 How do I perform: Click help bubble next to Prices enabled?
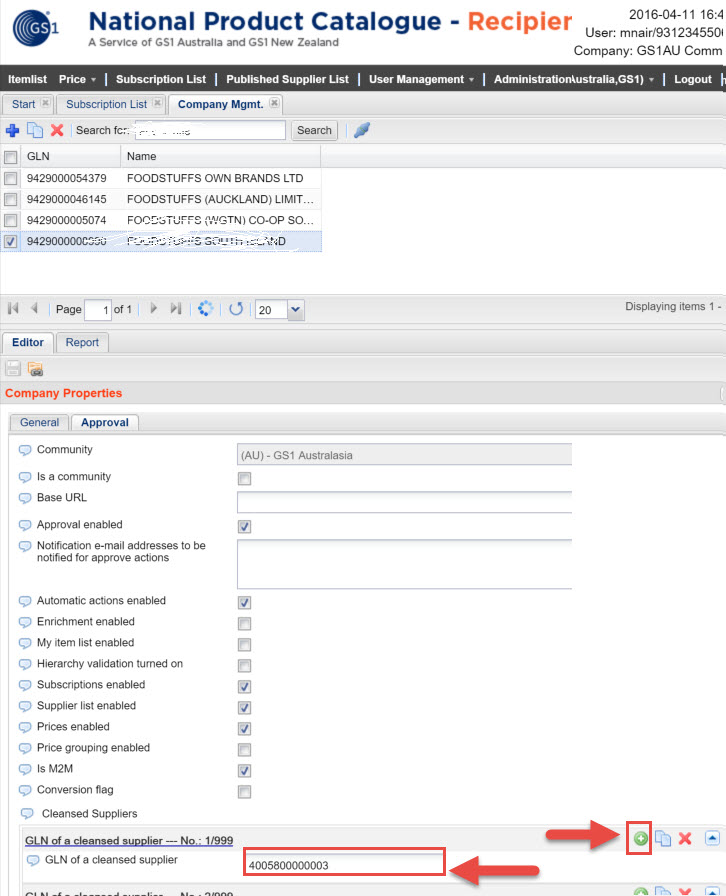click(x=25, y=727)
